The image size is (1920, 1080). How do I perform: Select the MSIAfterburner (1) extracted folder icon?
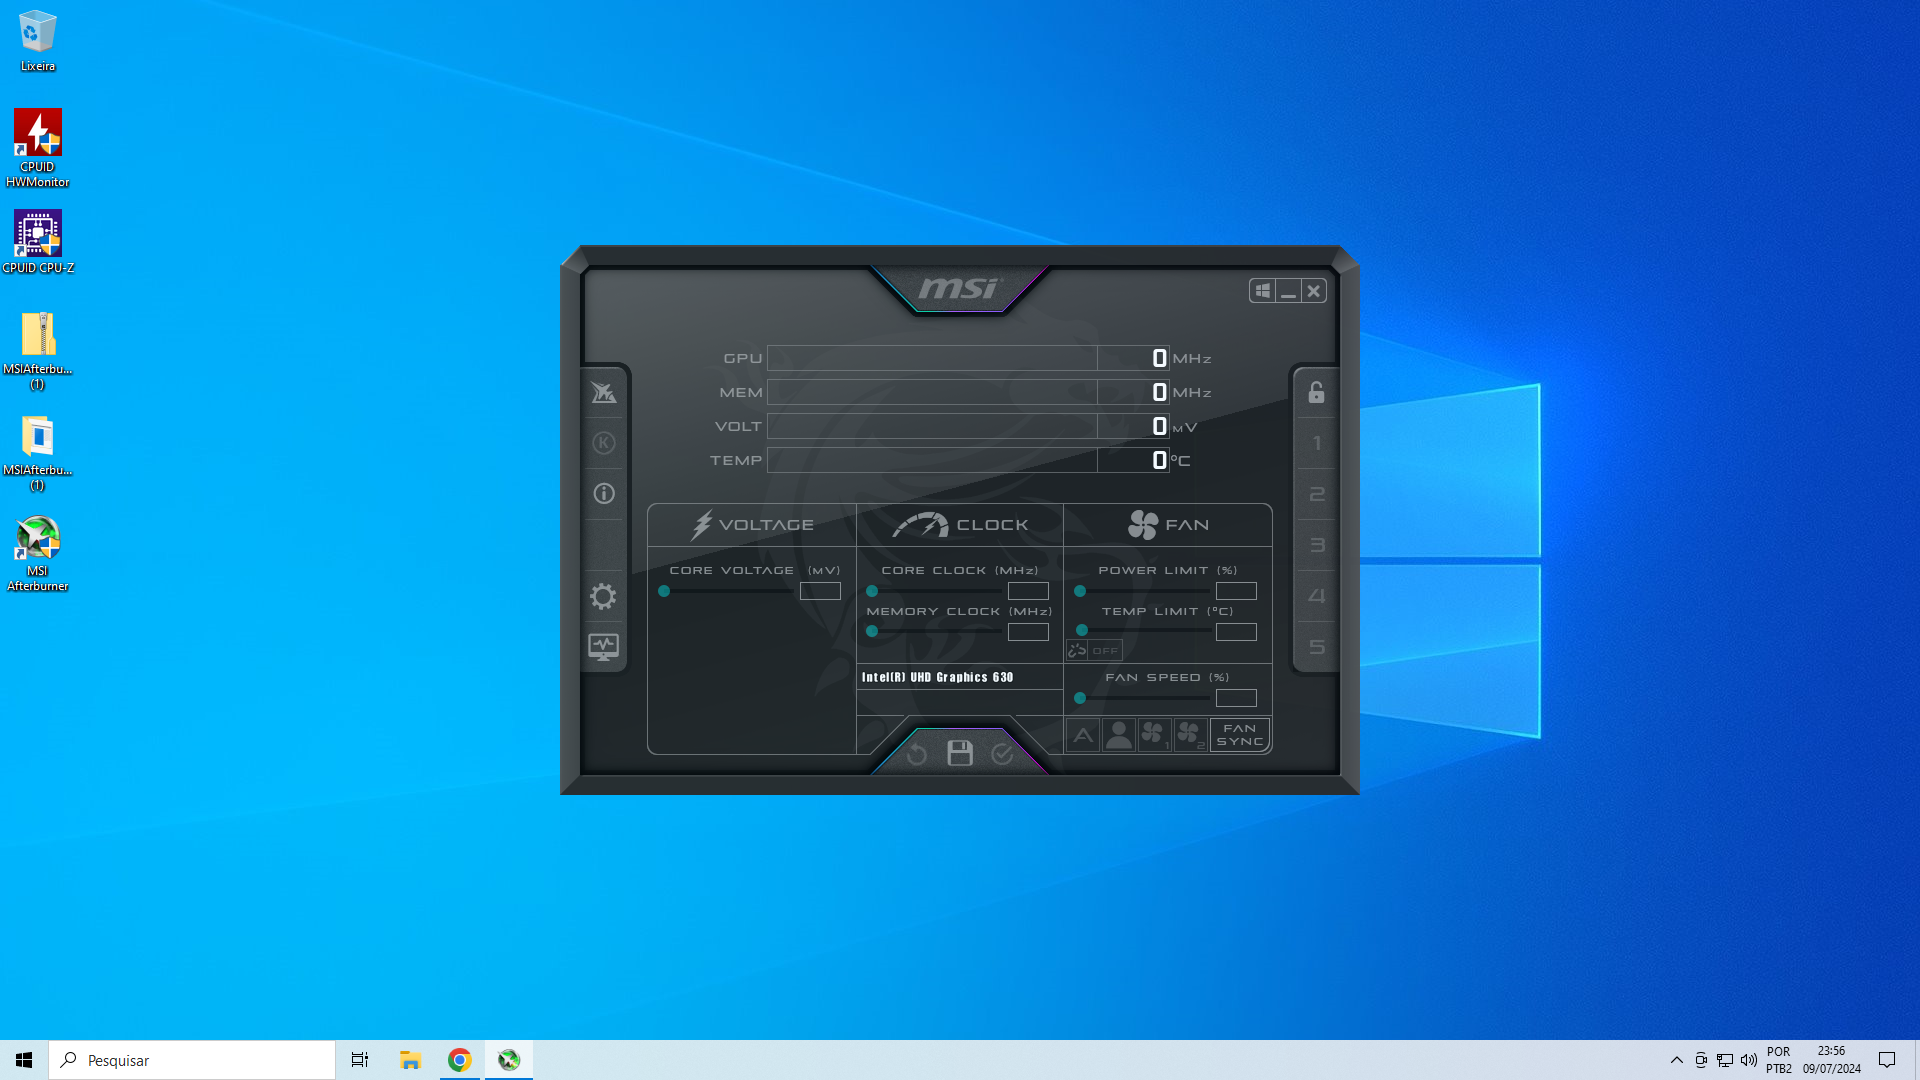click(38, 452)
